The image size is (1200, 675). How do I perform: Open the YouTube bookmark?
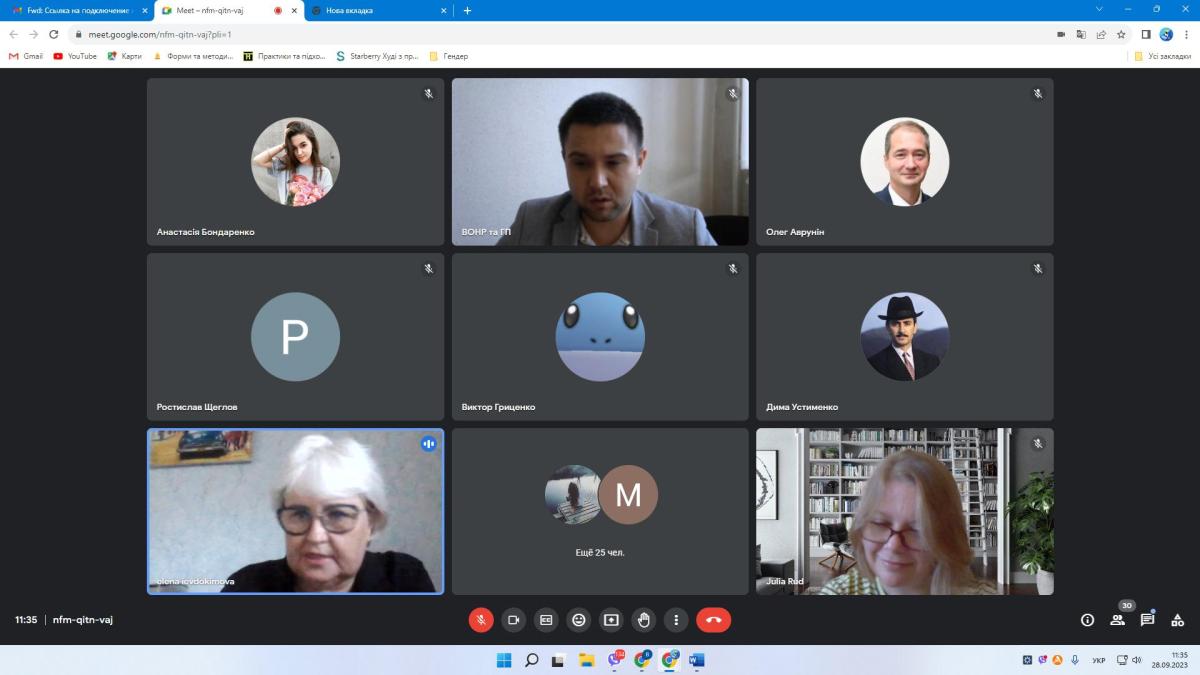pos(75,56)
